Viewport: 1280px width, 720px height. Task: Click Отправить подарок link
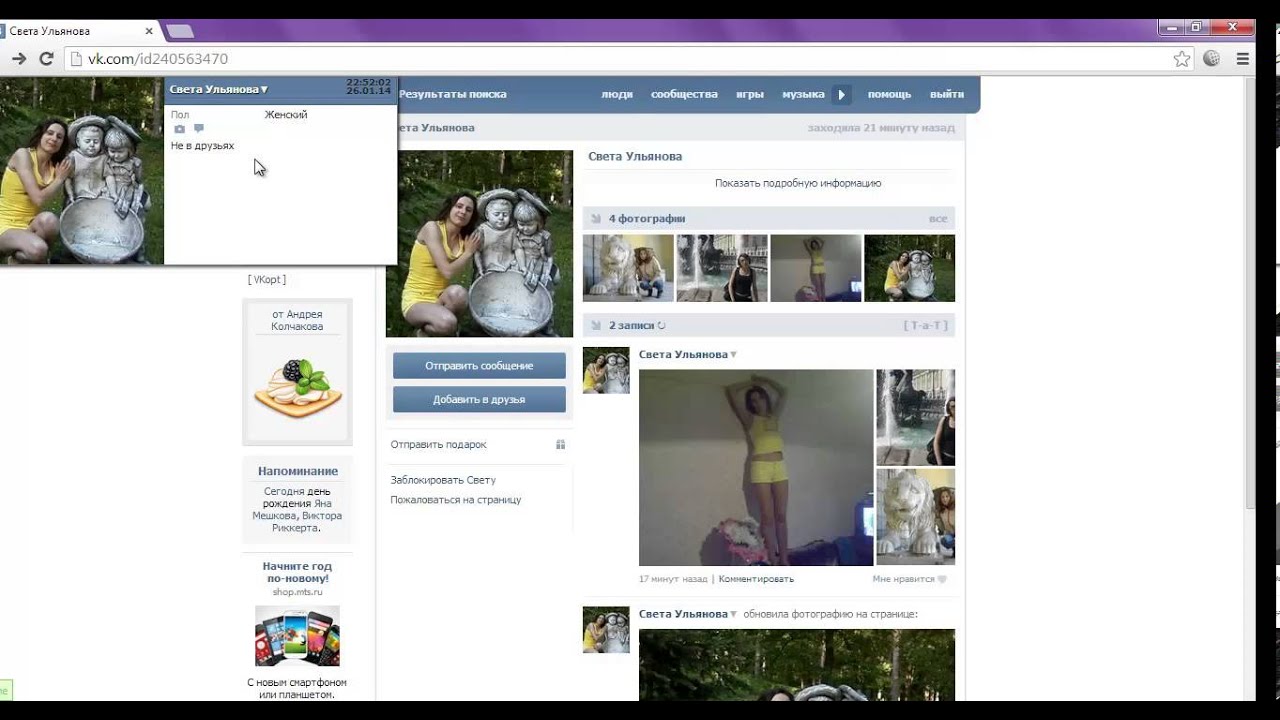point(439,445)
